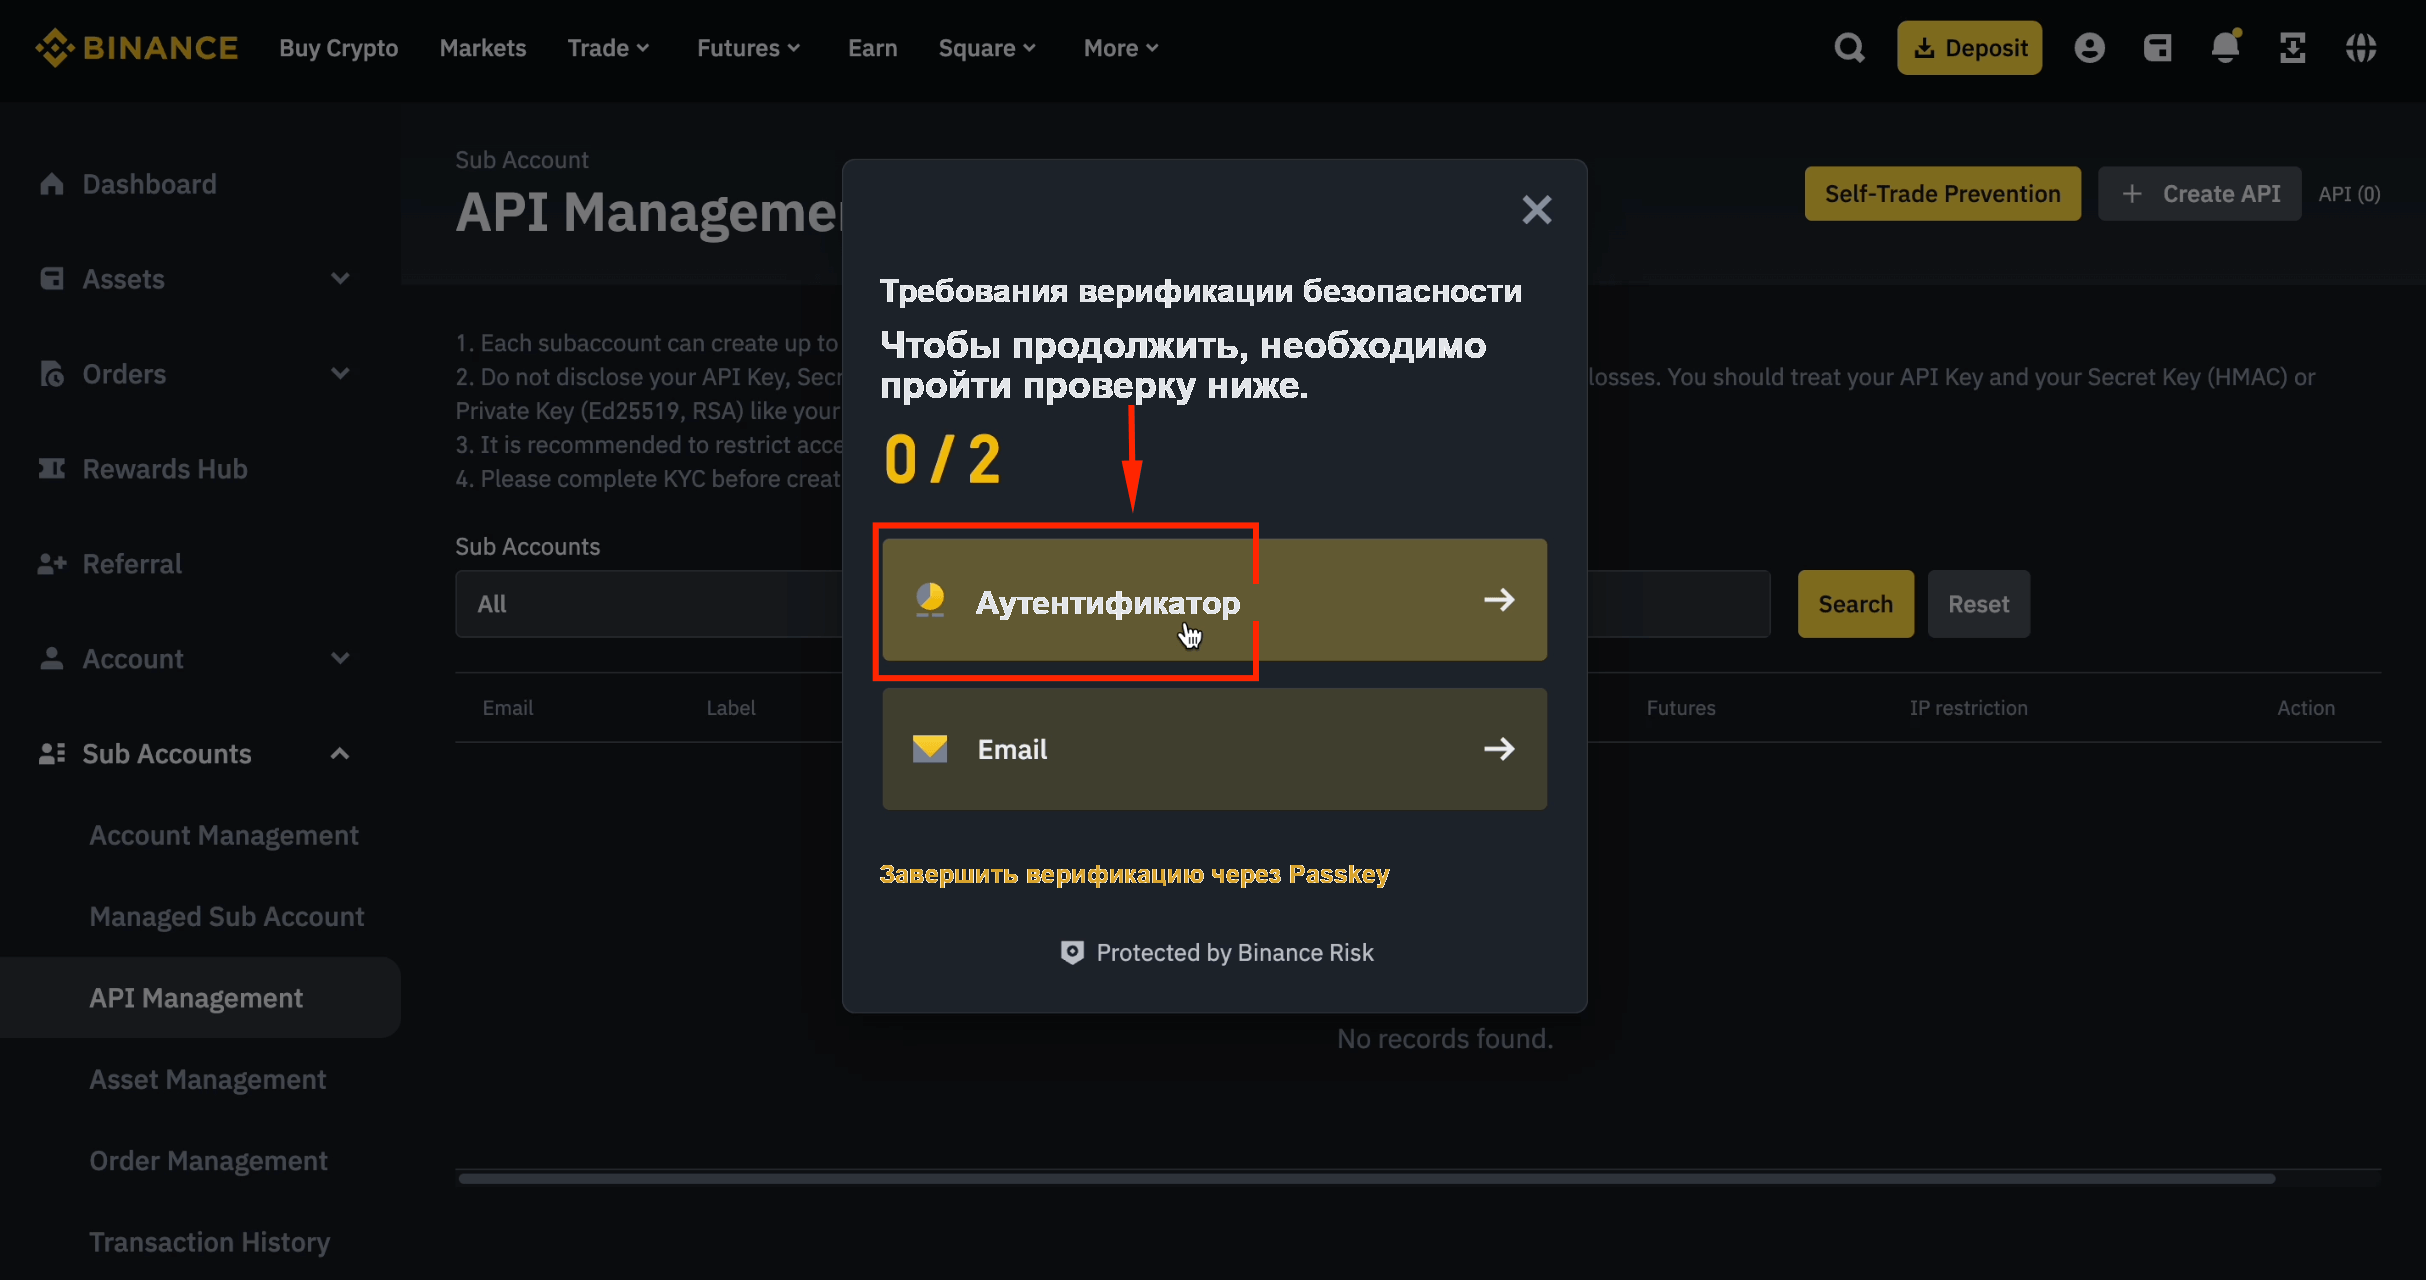The image size is (2426, 1280).
Task: Collapse the Sub Accounts section
Action: click(x=340, y=754)
